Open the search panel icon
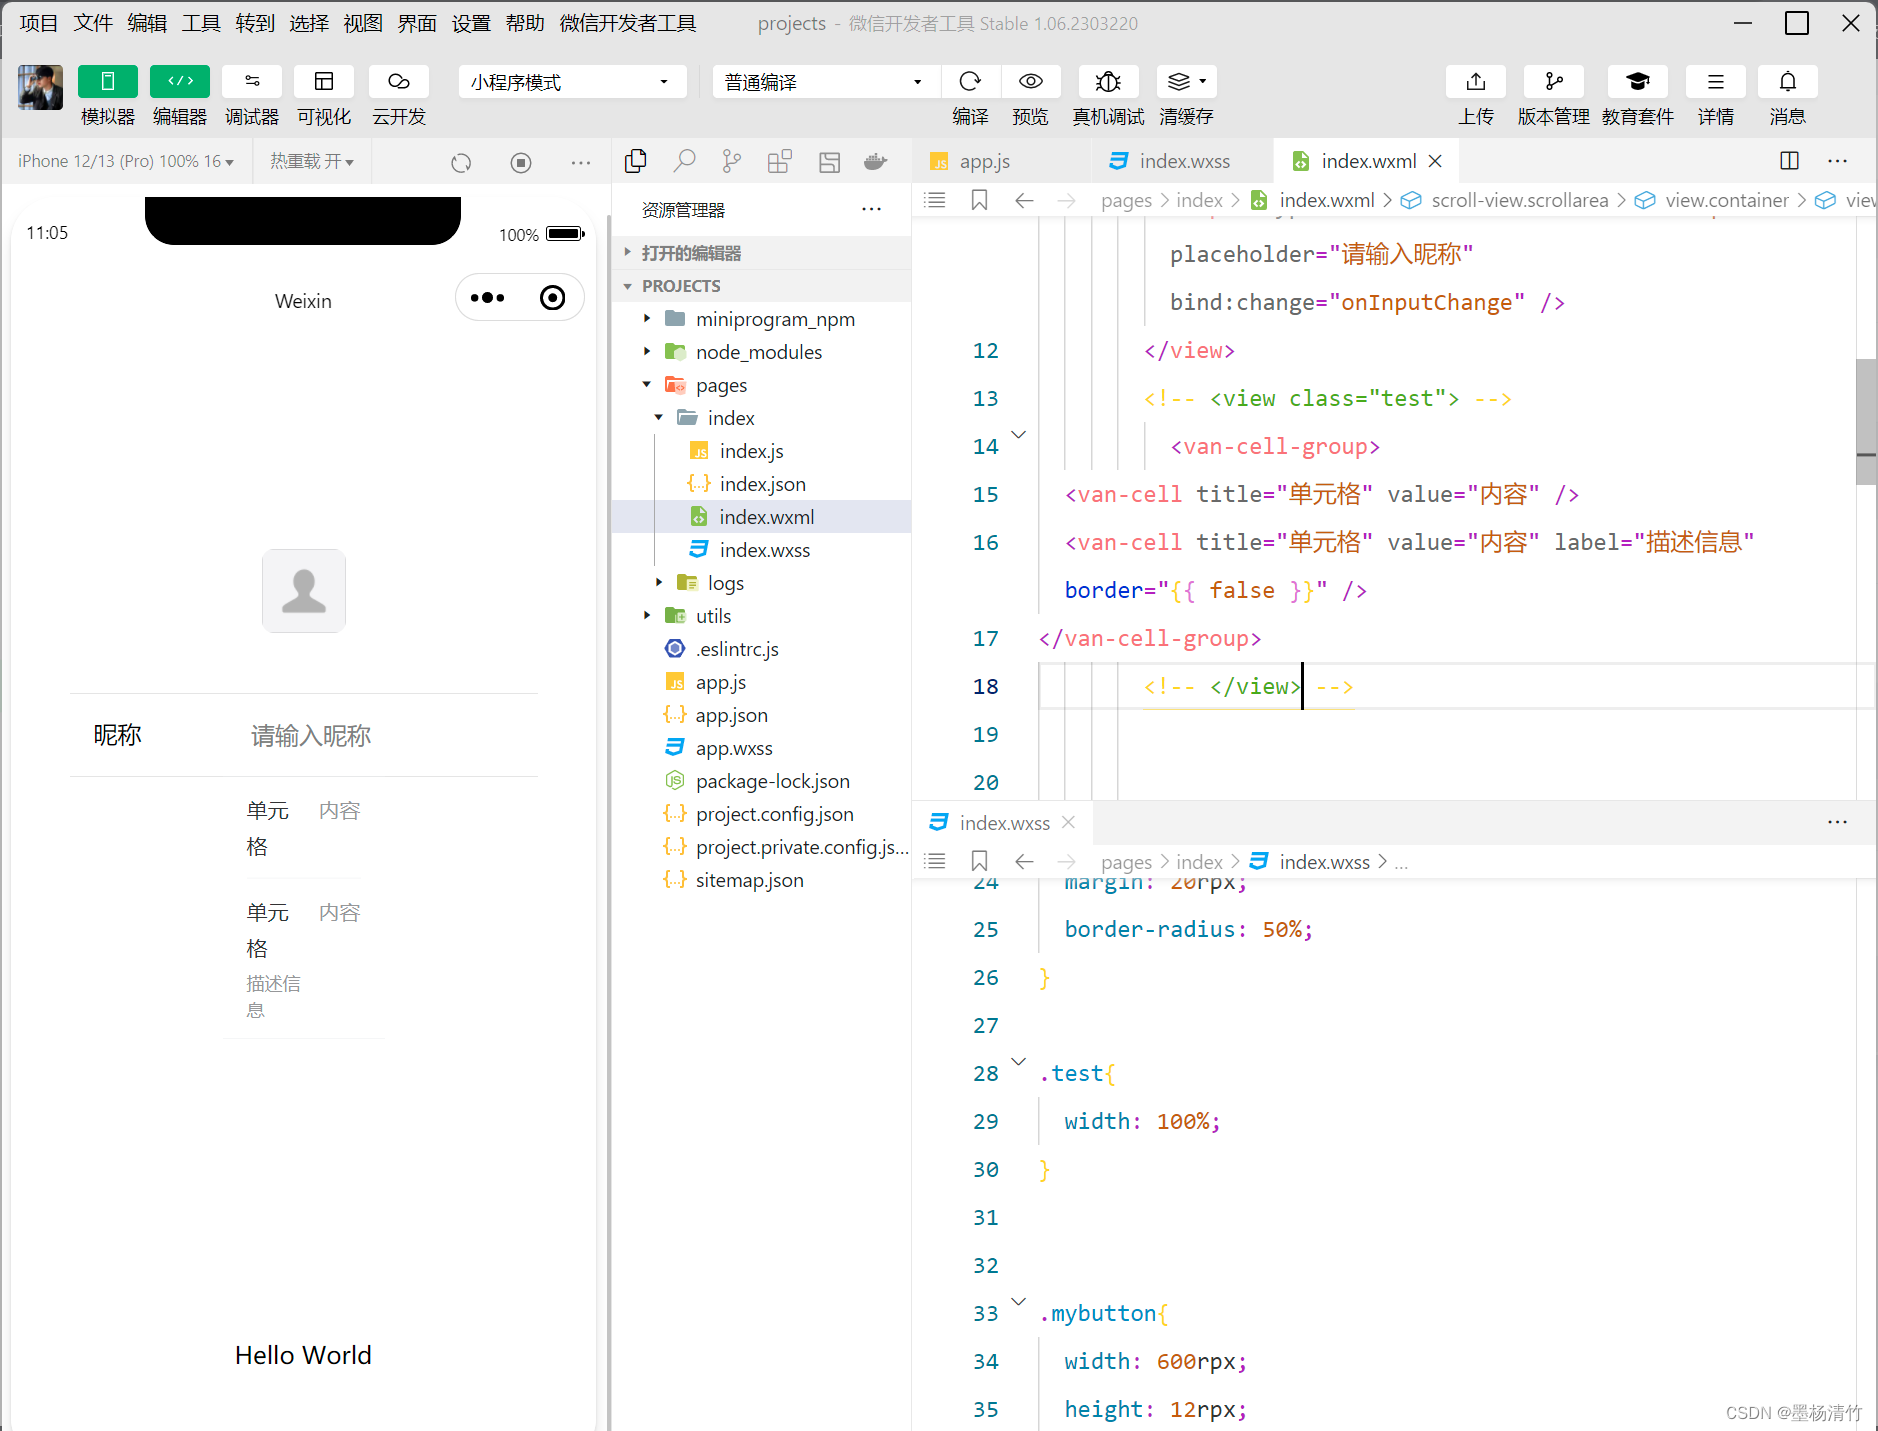 pos(685,161)
